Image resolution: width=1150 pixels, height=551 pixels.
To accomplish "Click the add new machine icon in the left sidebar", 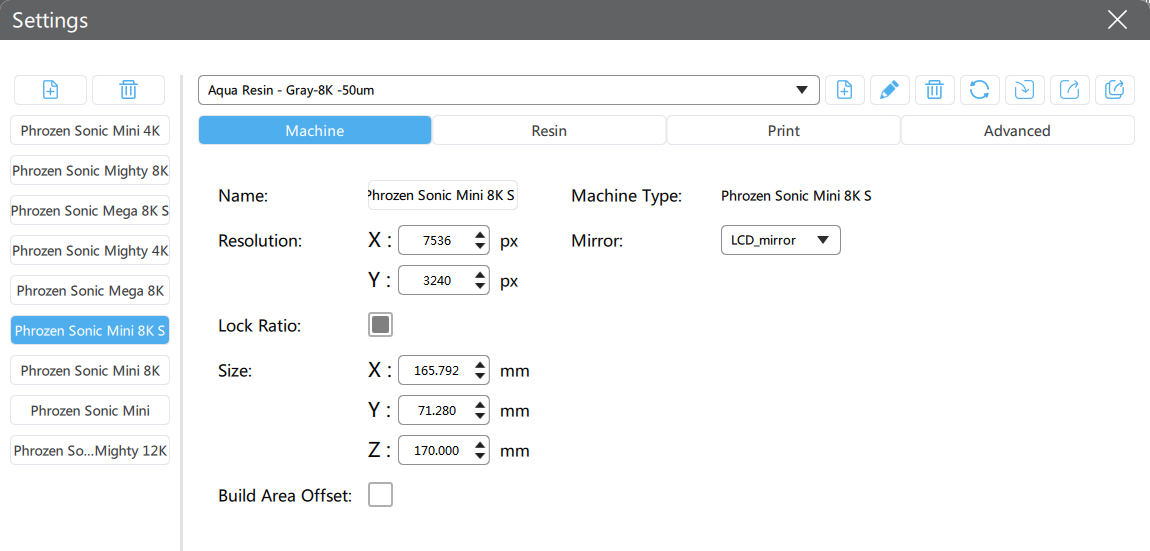I will (x=50, y=90).
